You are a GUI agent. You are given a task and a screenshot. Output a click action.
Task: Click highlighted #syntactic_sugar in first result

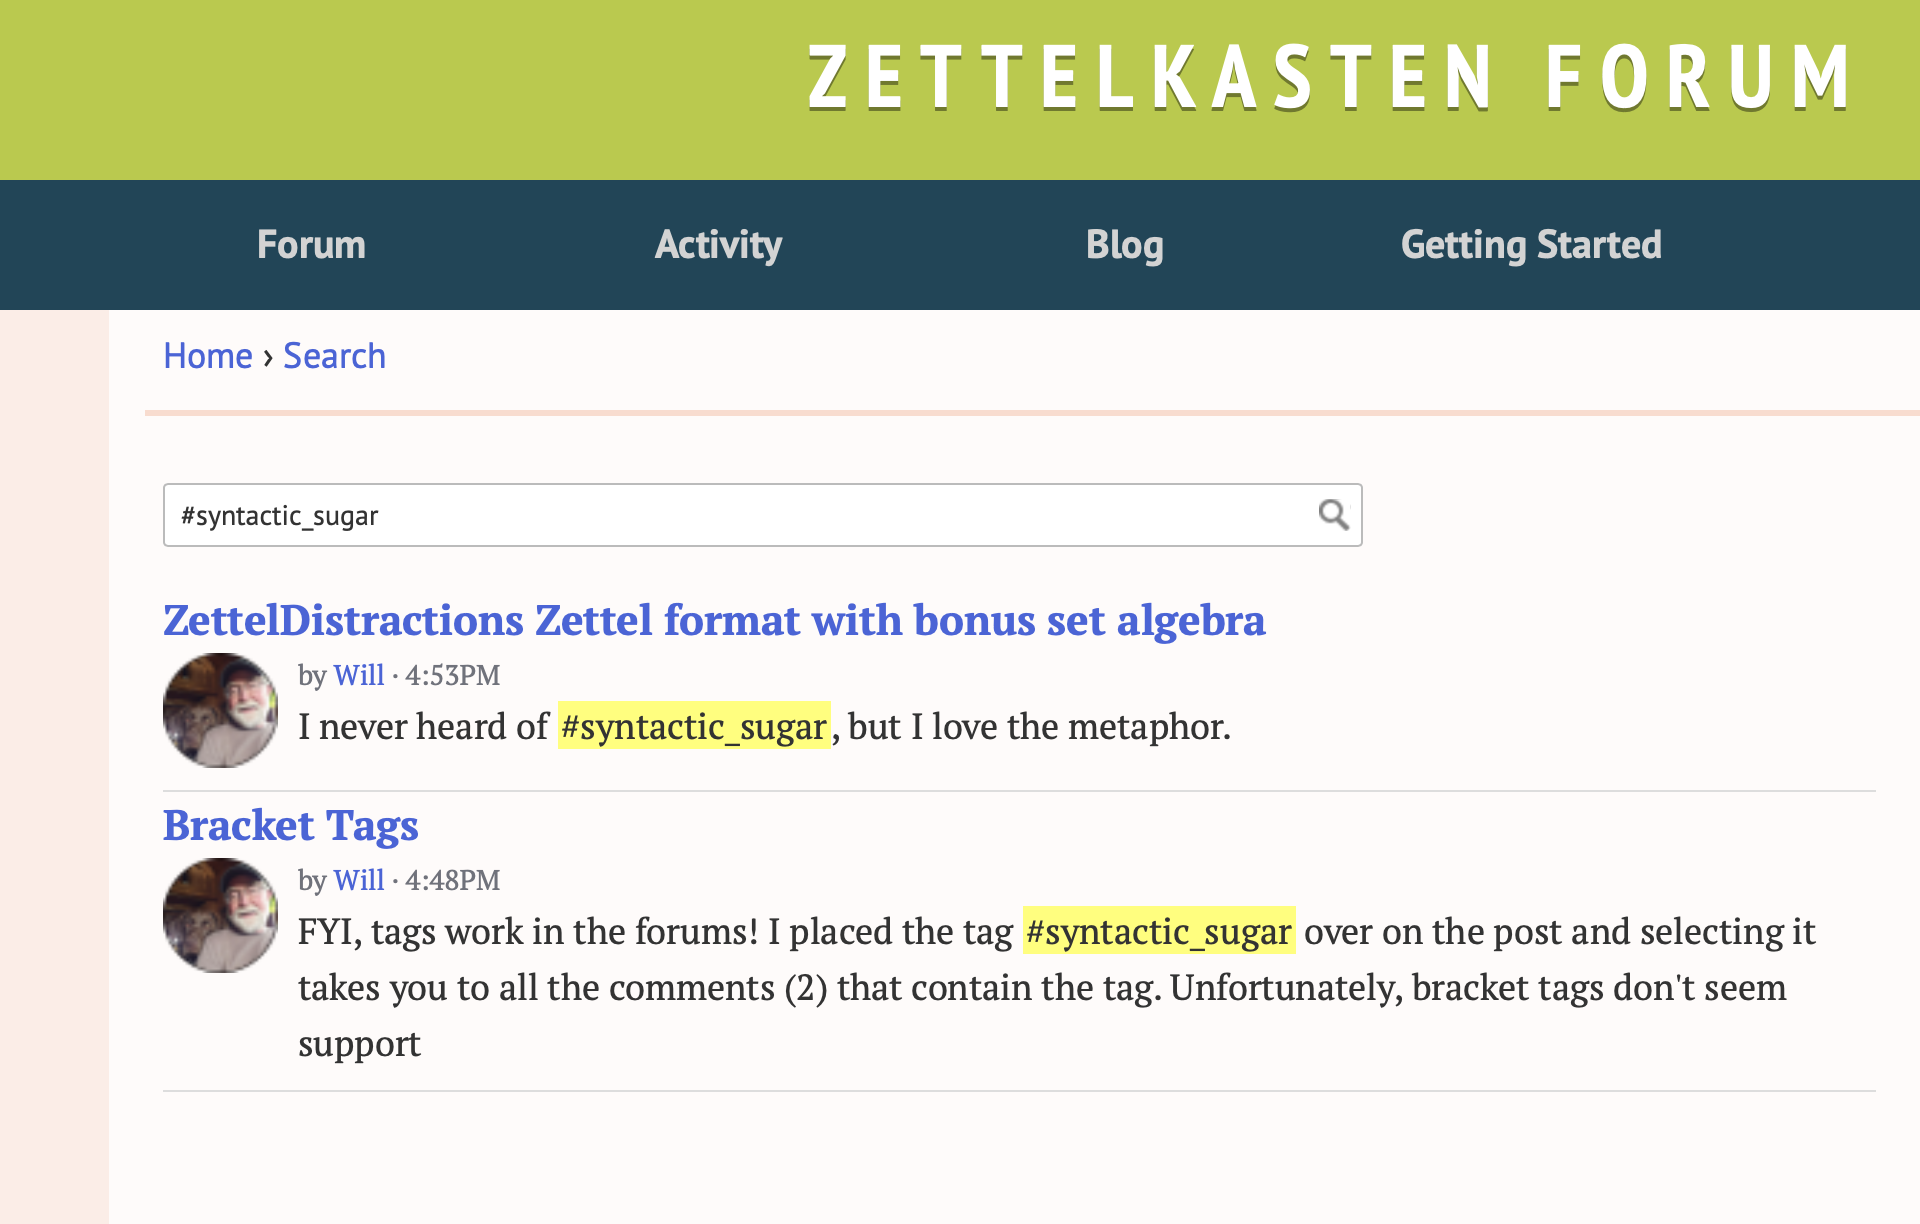coord(694,726)
